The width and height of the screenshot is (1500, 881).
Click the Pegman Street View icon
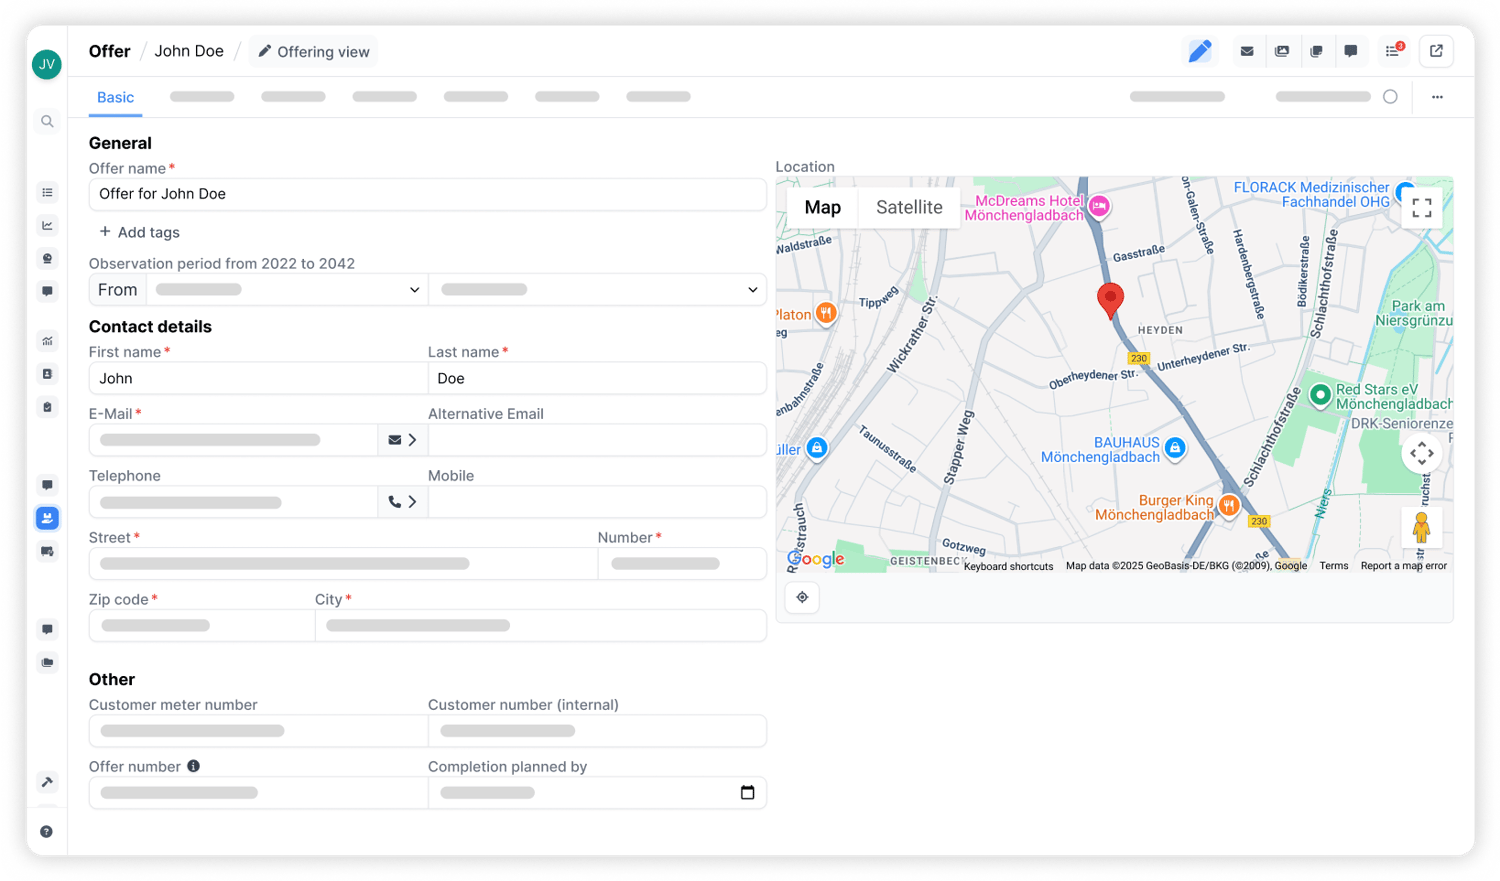[x=1422, y=527]
